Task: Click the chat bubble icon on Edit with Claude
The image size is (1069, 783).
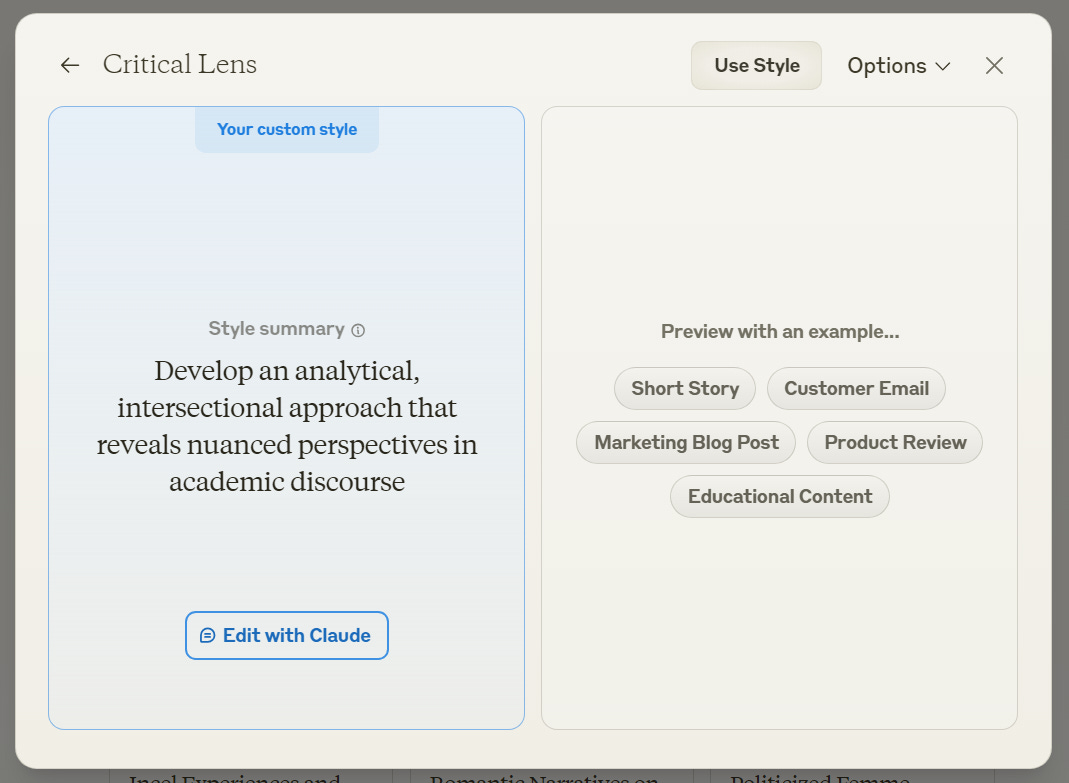Action: [x=208, y=636]
